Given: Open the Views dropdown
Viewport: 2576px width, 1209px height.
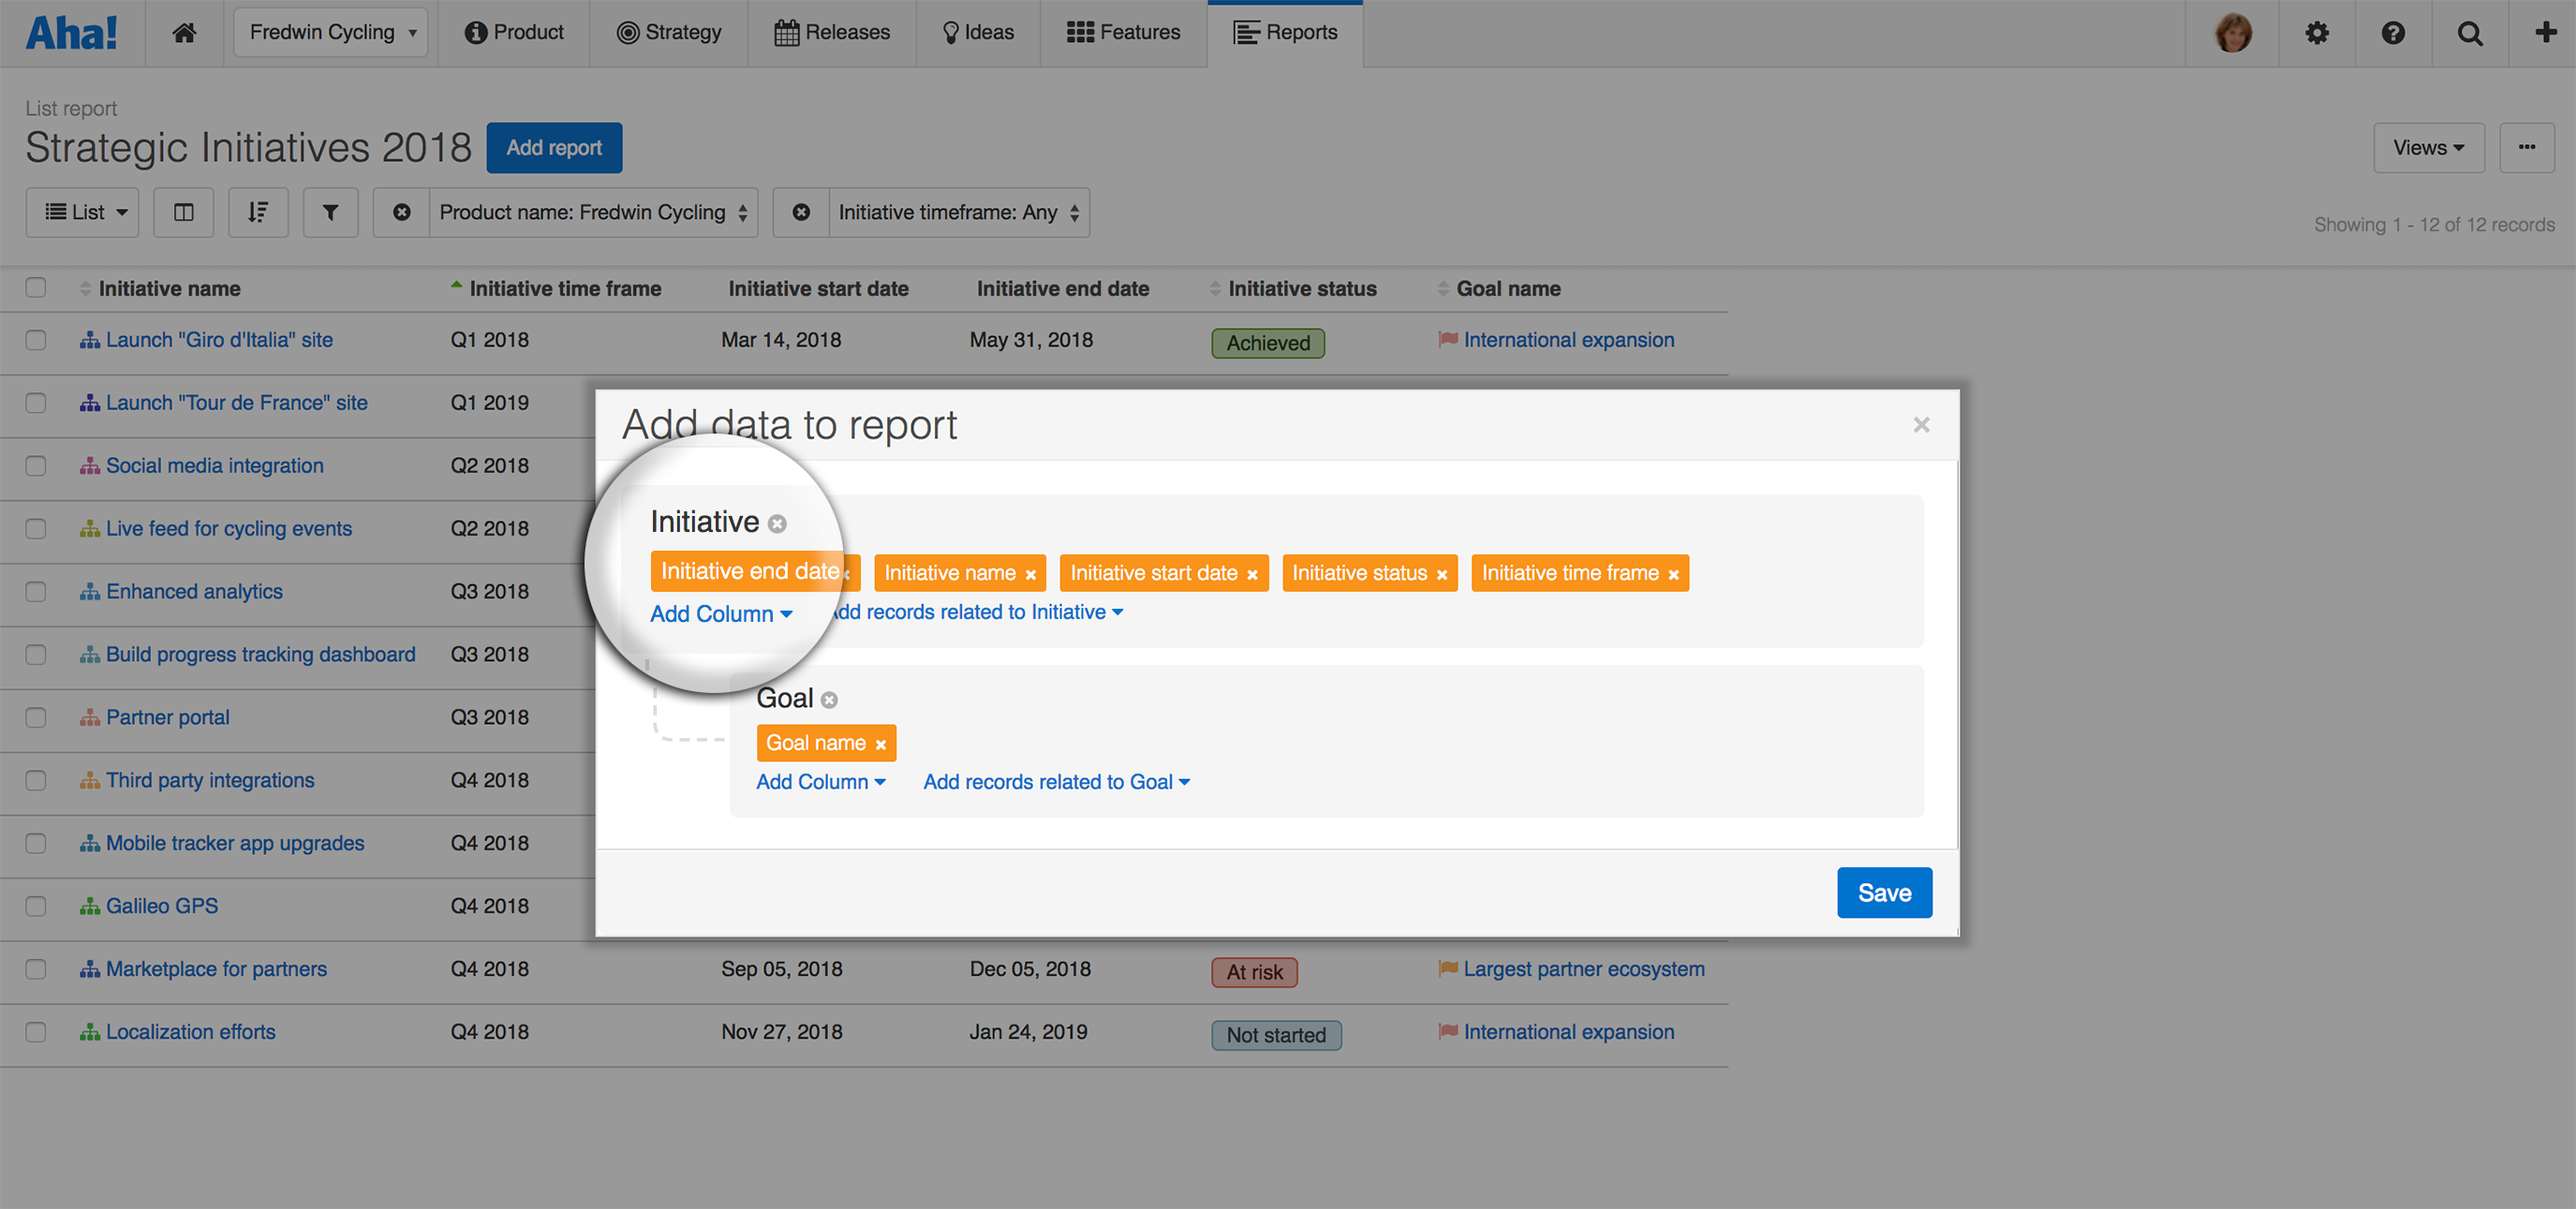Looking at the screenshot, I should (2427, 148).
